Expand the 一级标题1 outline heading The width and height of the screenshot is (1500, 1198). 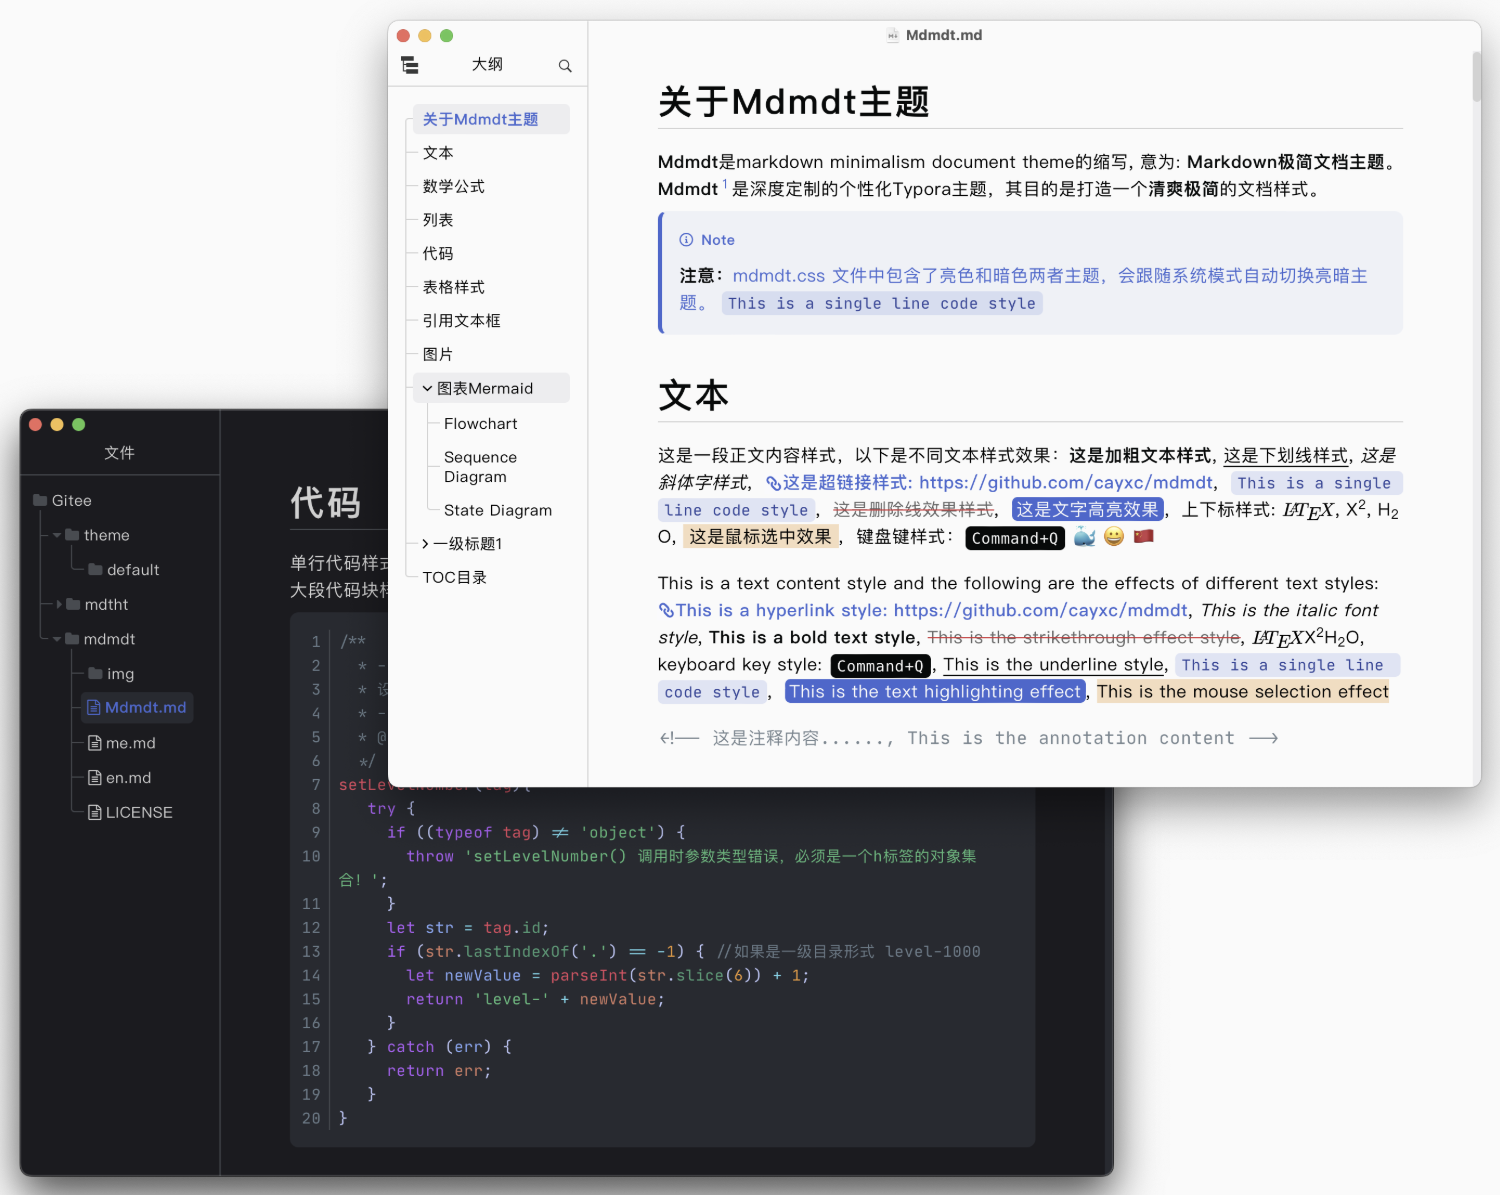(x=425, y=543)
